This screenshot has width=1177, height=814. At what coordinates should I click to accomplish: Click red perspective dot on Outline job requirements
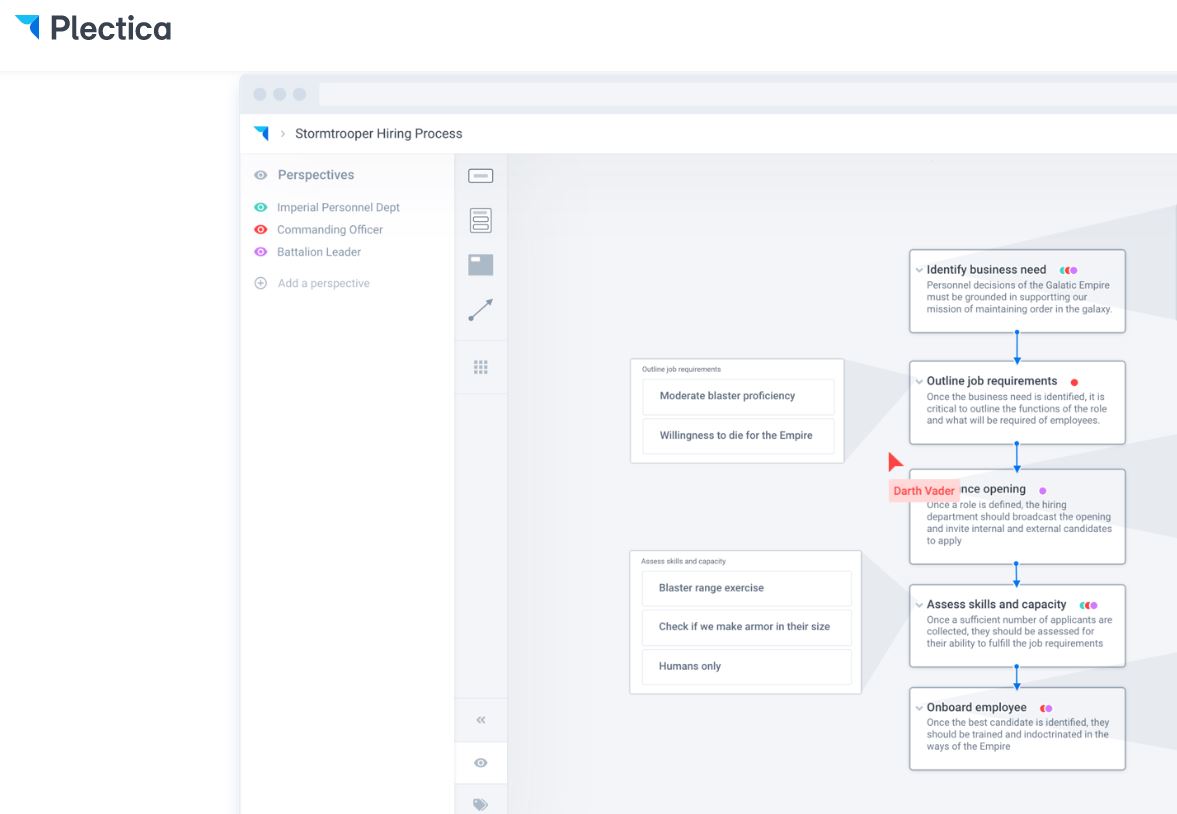pos(1075,382)
